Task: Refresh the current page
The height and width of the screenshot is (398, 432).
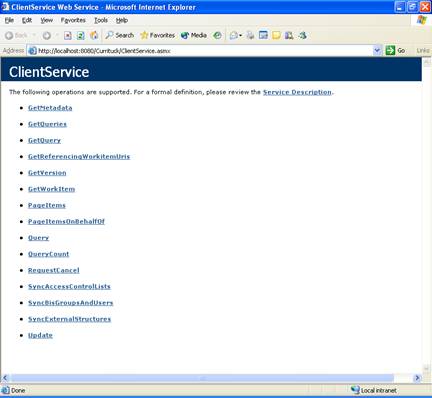Action: click(x=80, y=35)
